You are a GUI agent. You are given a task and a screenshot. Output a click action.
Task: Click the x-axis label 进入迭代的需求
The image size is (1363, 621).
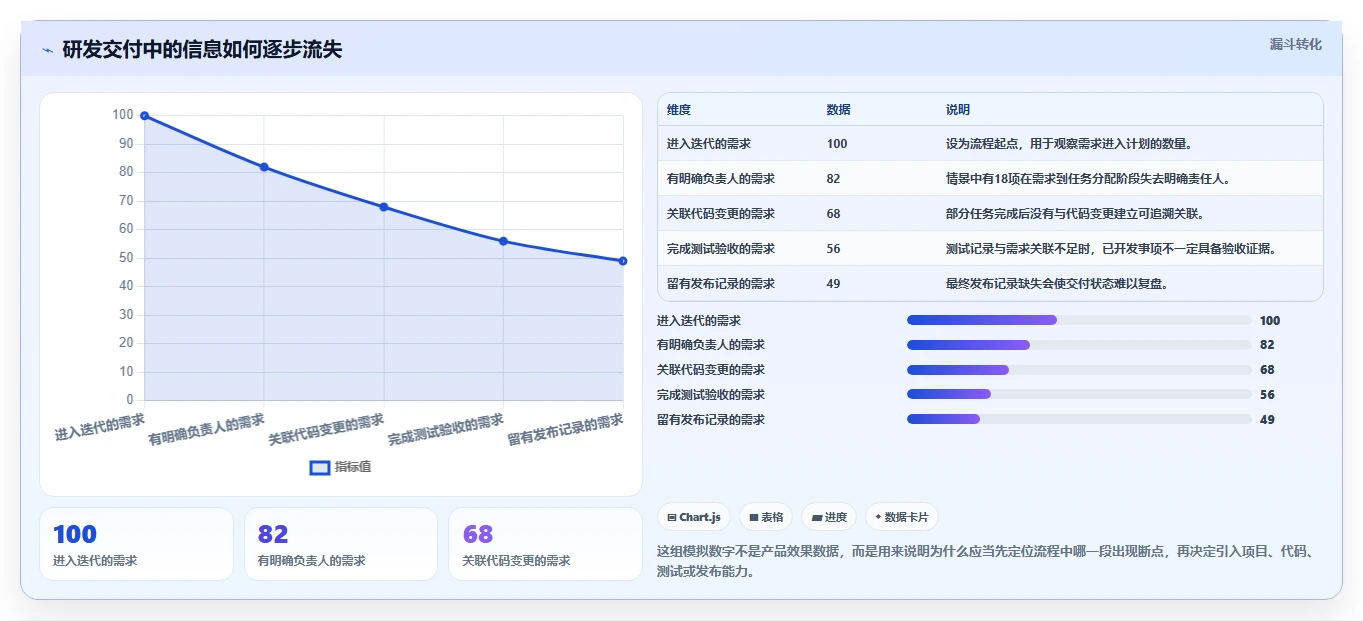coord(99,427)
